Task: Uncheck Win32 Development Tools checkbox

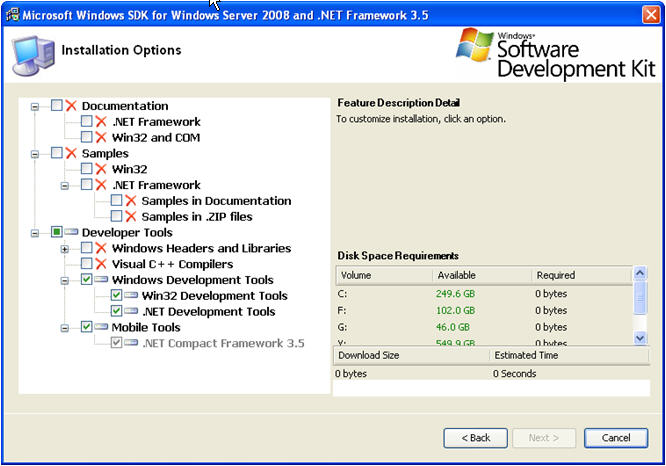Action: 116,295
